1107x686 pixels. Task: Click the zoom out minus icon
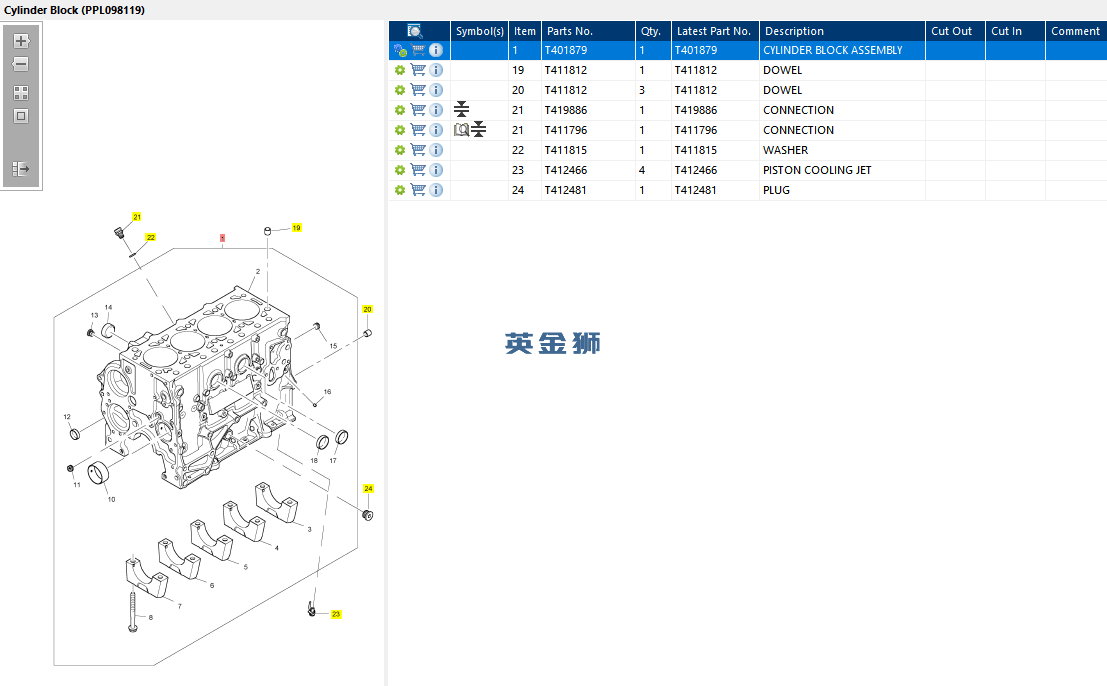coord(21,64)
